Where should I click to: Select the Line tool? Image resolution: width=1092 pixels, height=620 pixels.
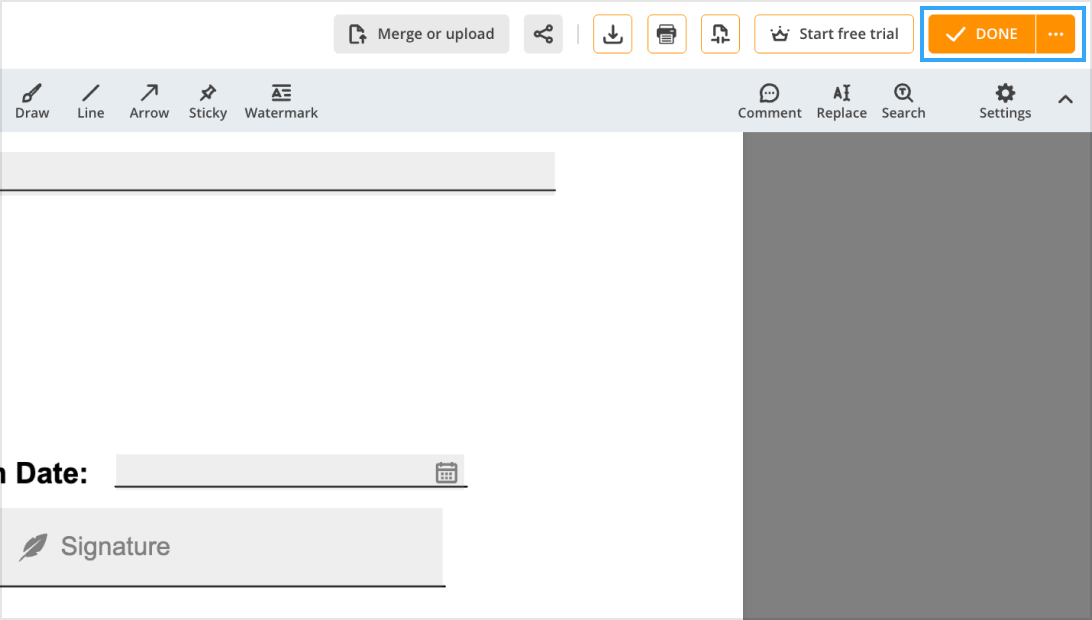tap(90, 99)
